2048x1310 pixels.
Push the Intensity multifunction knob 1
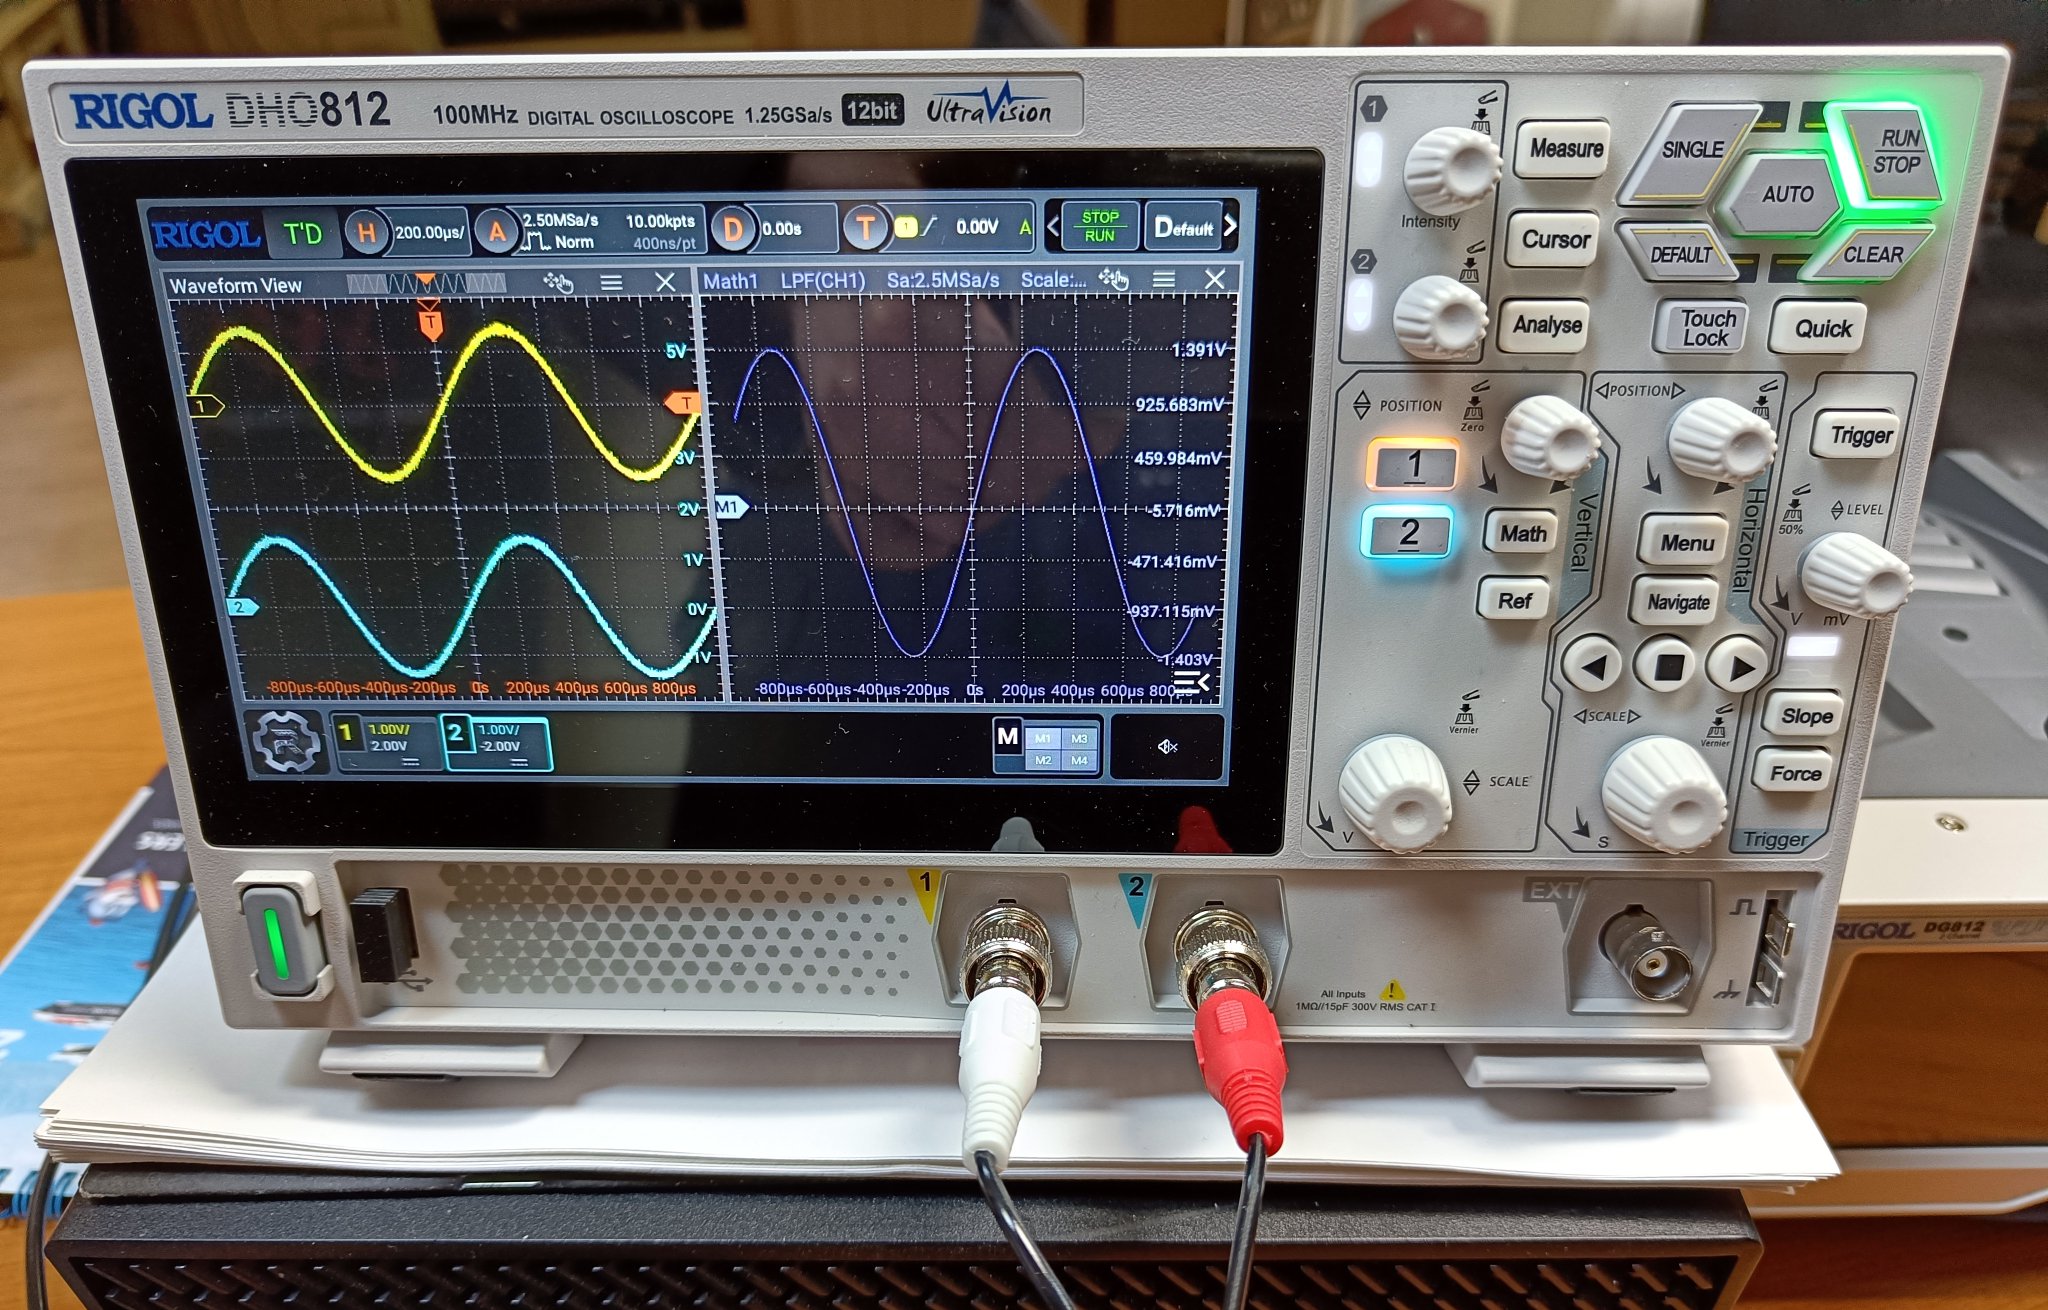point(1452,168)
